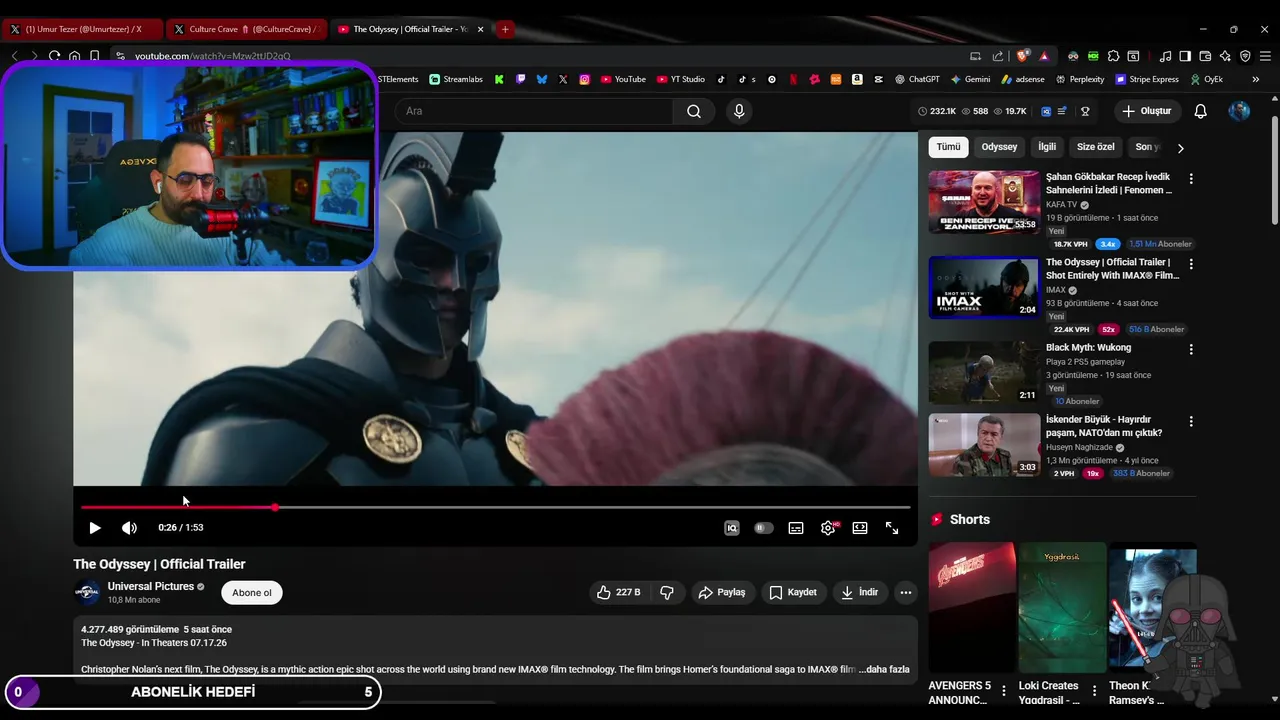Open the Instagram bookmark icon
The height and width of the screenshot is (720, 1280).
tap(584, 79)
